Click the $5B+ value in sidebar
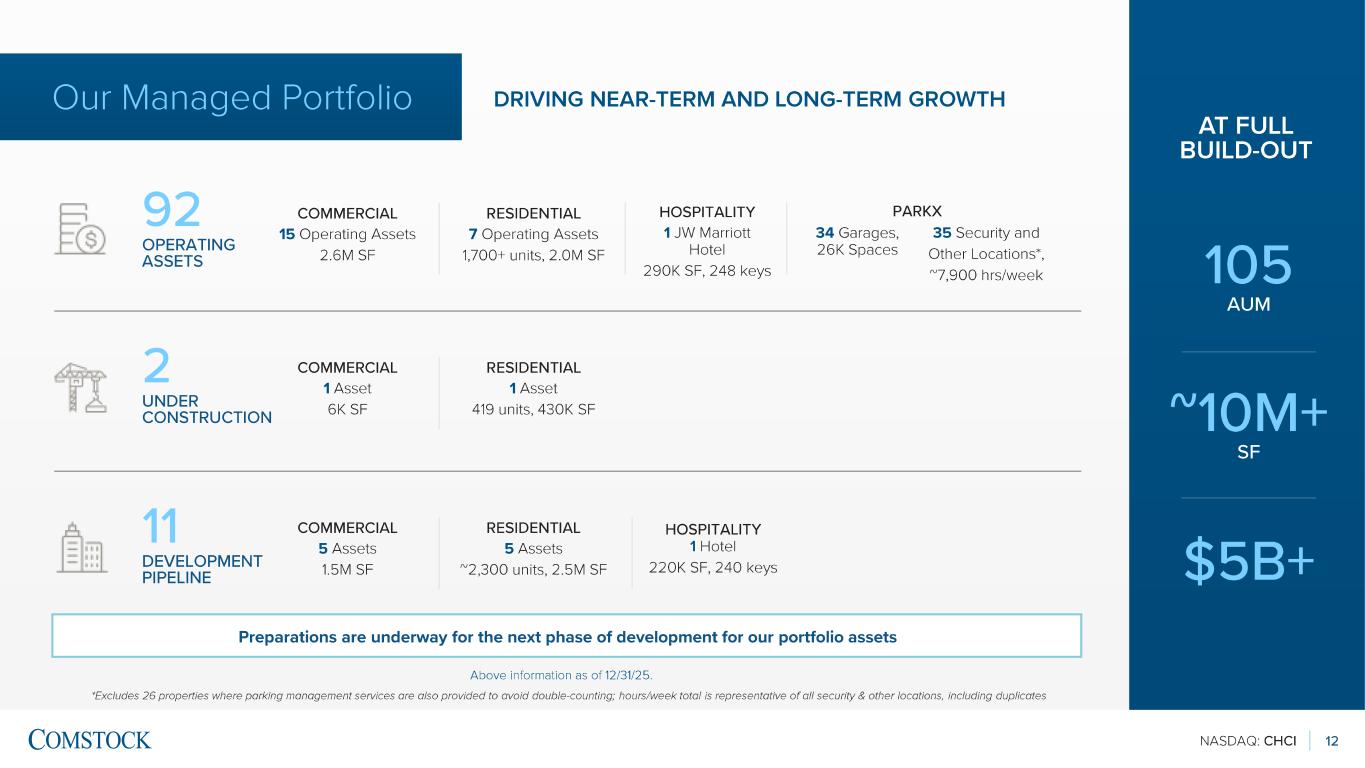 (1248, 562)
